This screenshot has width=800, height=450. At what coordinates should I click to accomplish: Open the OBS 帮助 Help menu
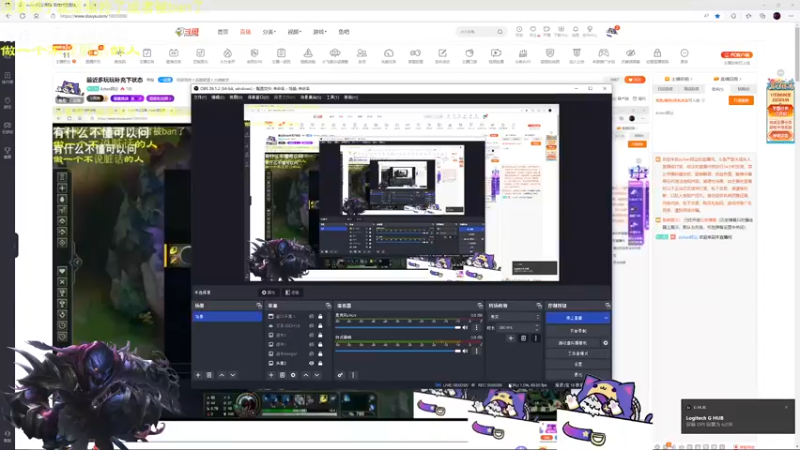pyautogui.click(x=351, y=97)
